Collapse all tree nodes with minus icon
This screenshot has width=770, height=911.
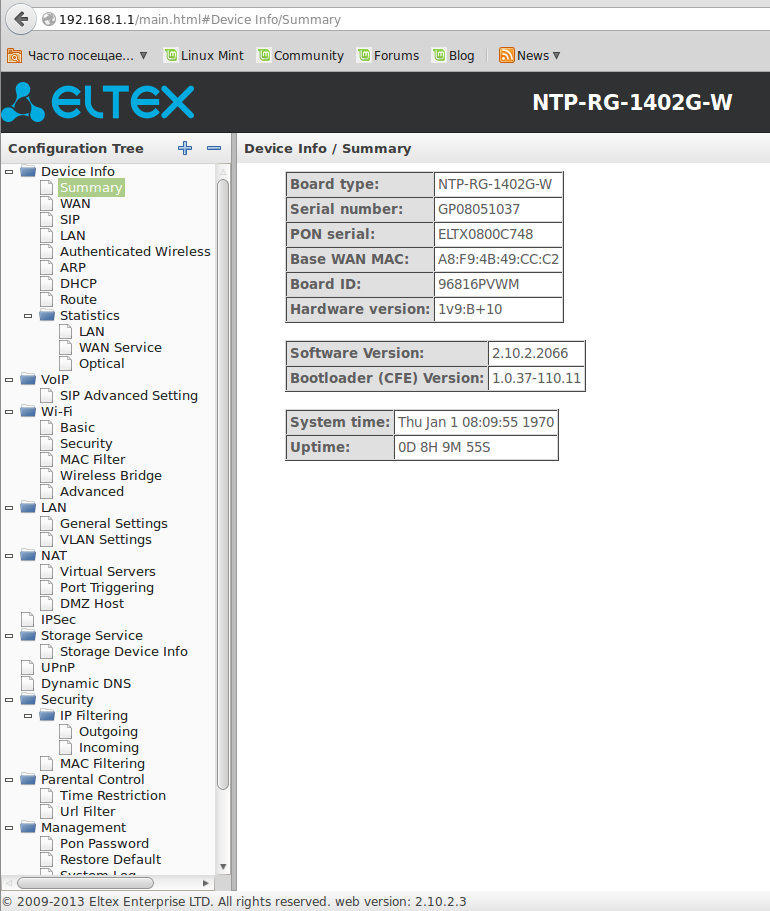click(214, 148)
